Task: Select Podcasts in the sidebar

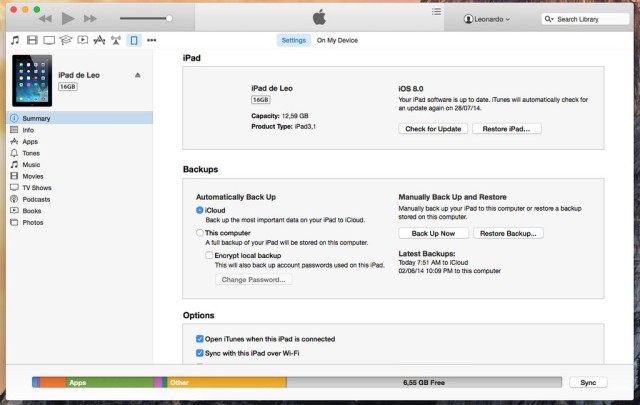Action: [x=36, y=198]
